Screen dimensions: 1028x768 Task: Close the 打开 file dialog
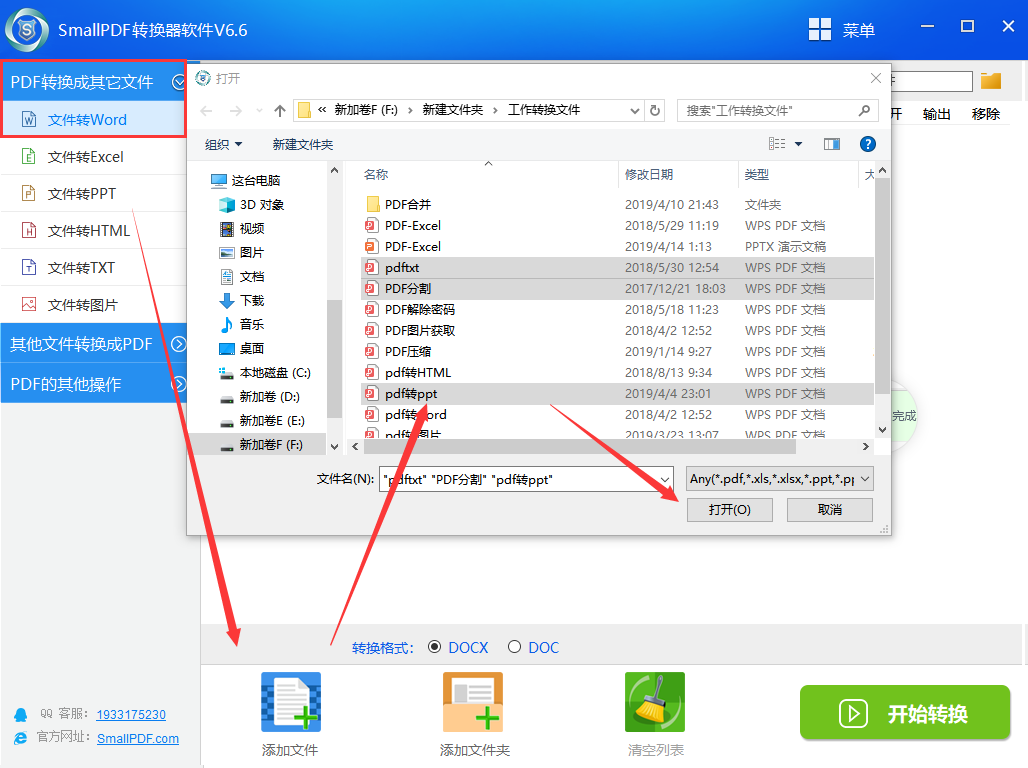tap(876, 79)
